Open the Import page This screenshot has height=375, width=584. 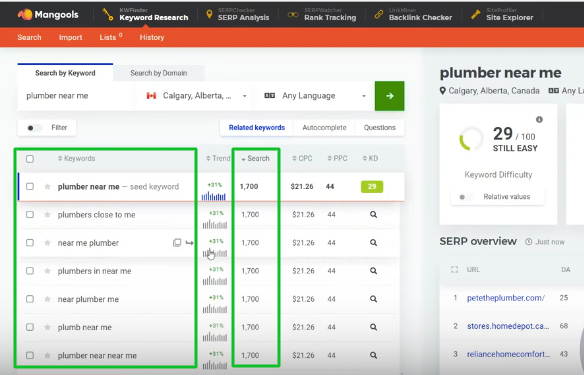(70, 37)
